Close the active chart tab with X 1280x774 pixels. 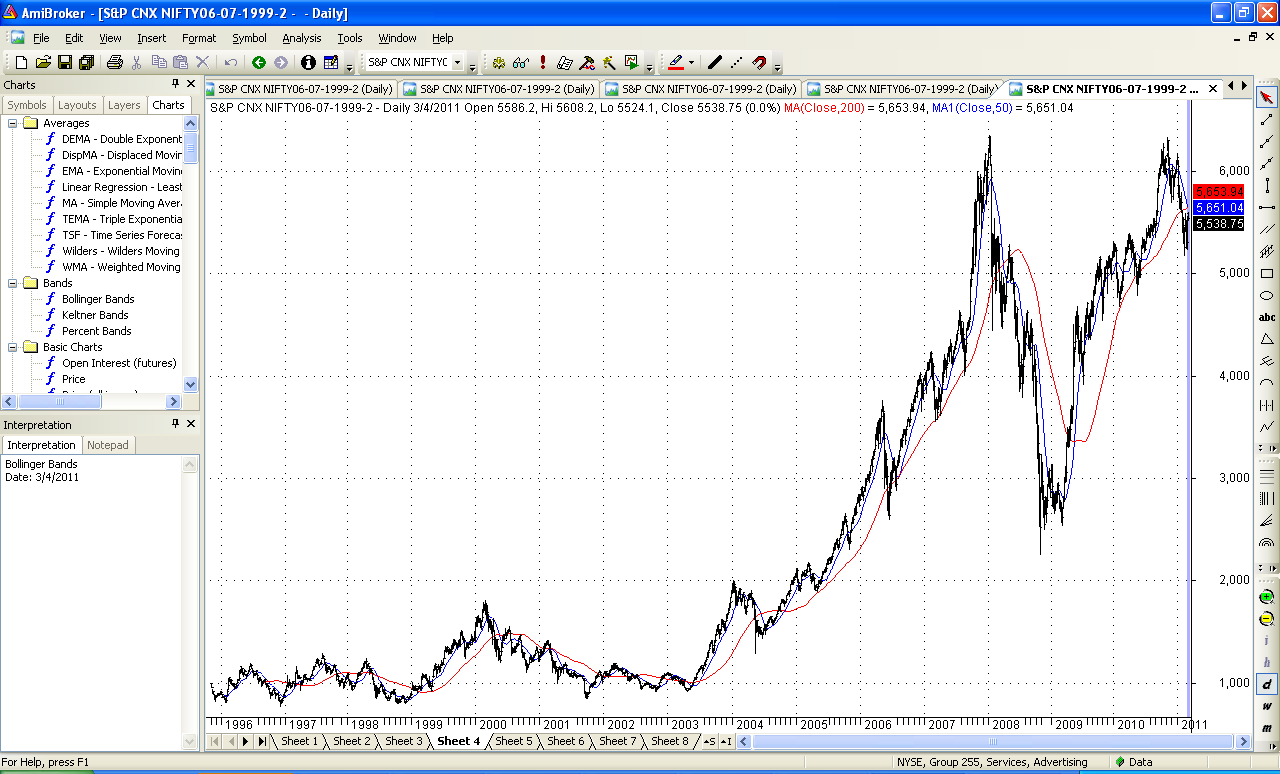[x=1213, y=88]
